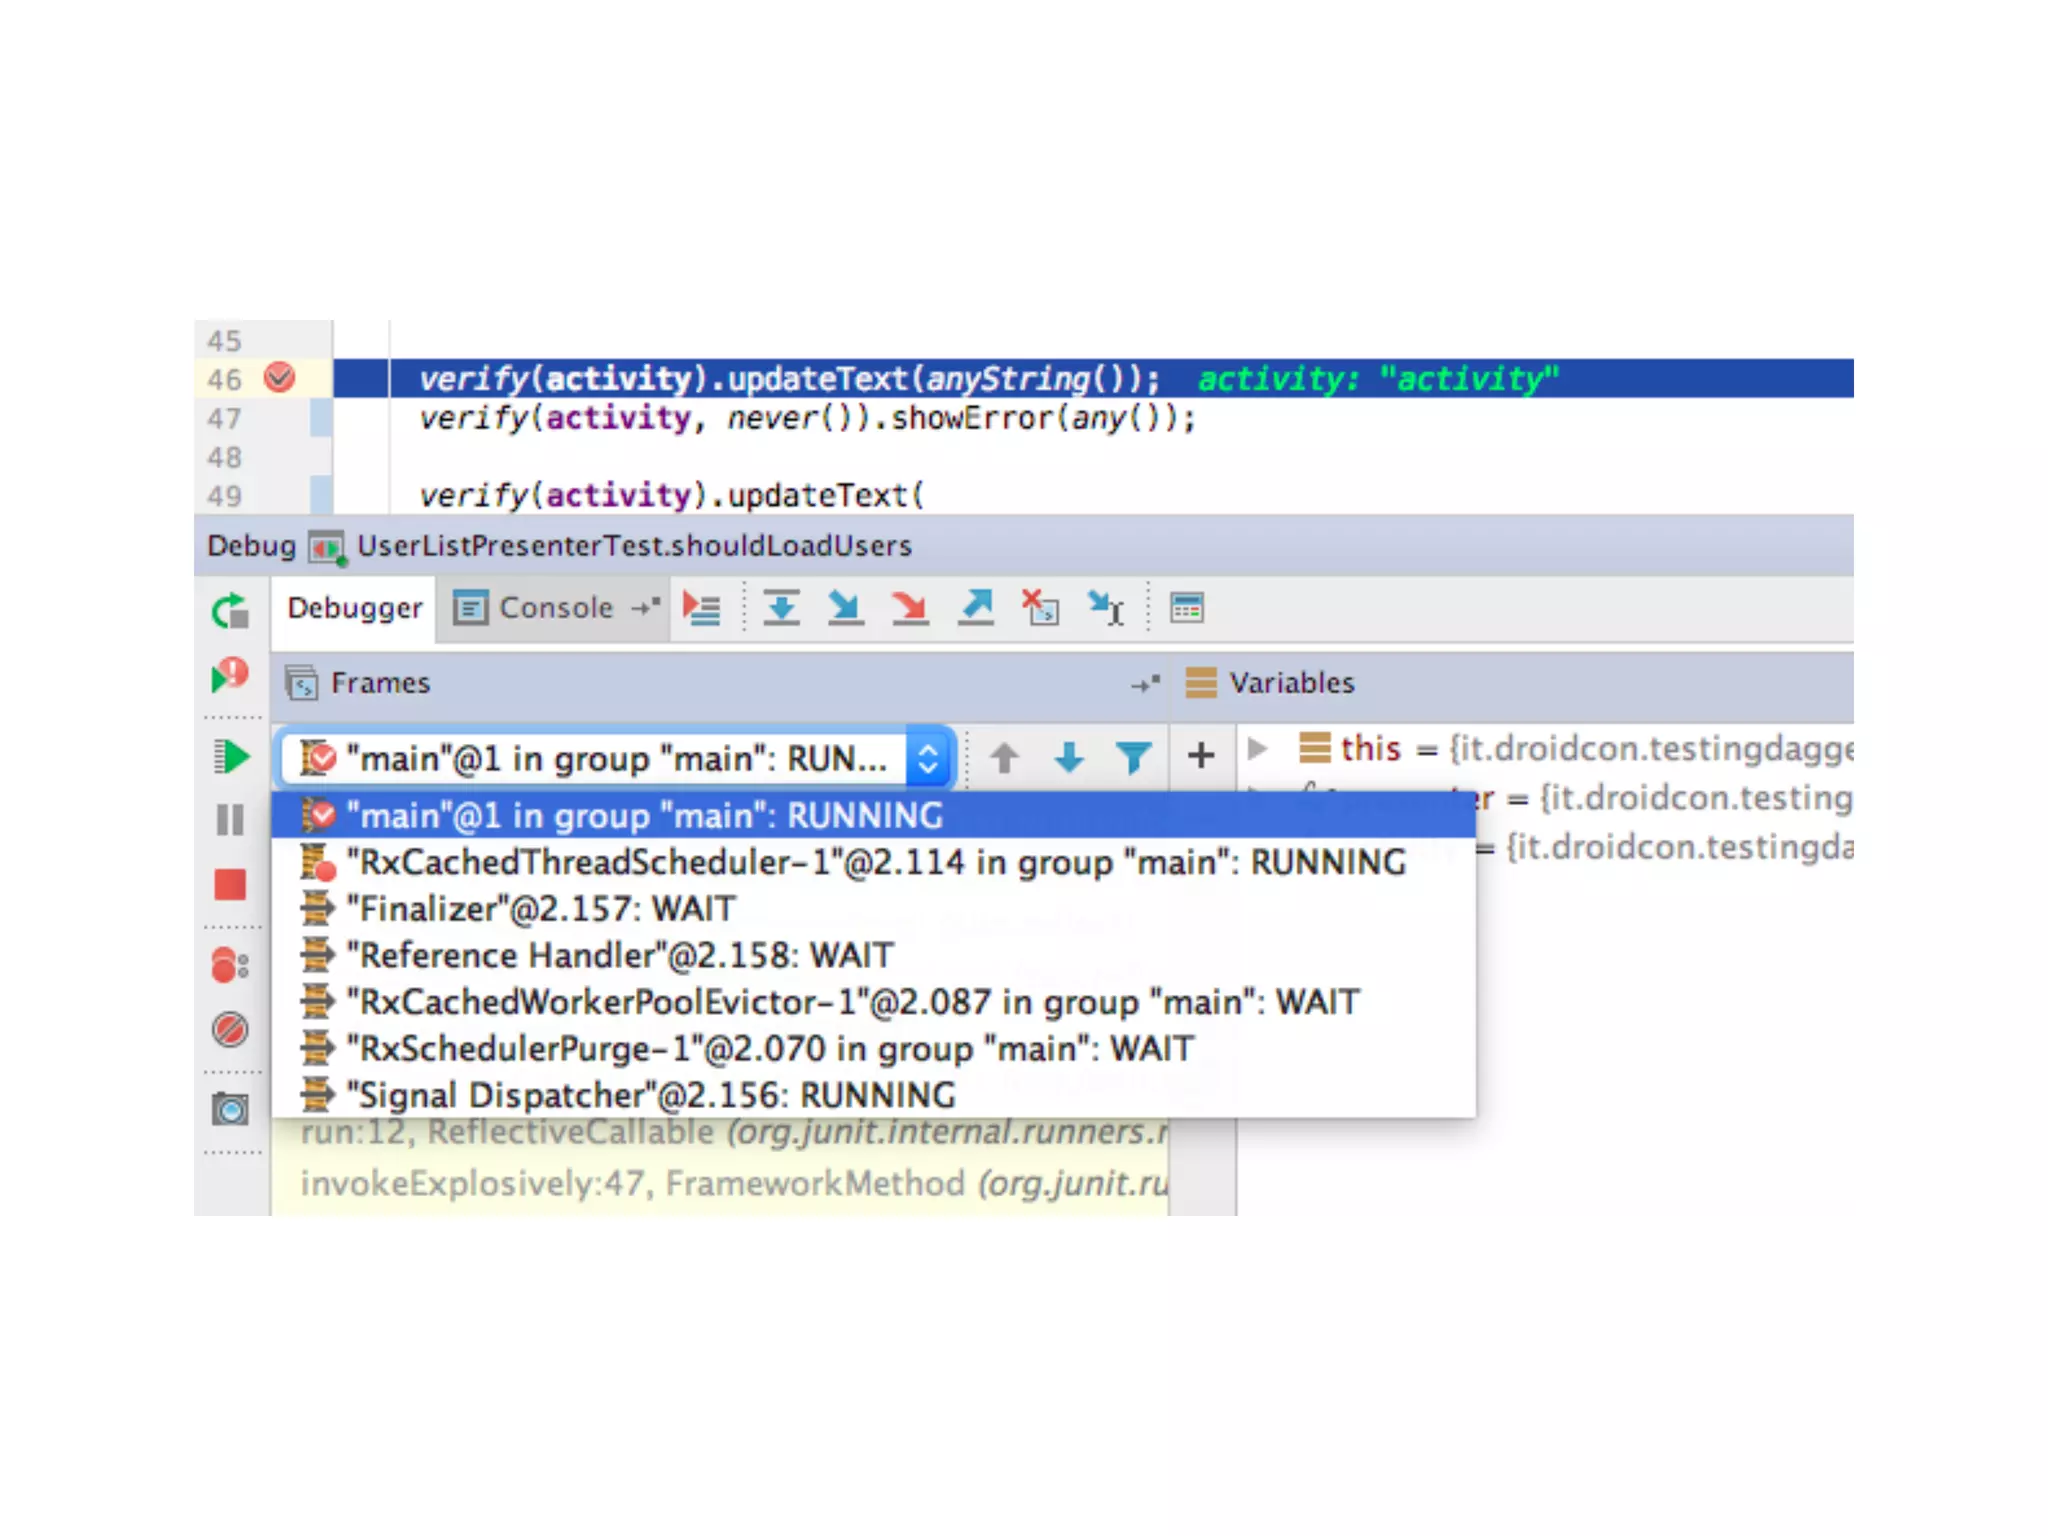Click the Rerun test button
The image size is (2048, 1536).
coord(230,611)
